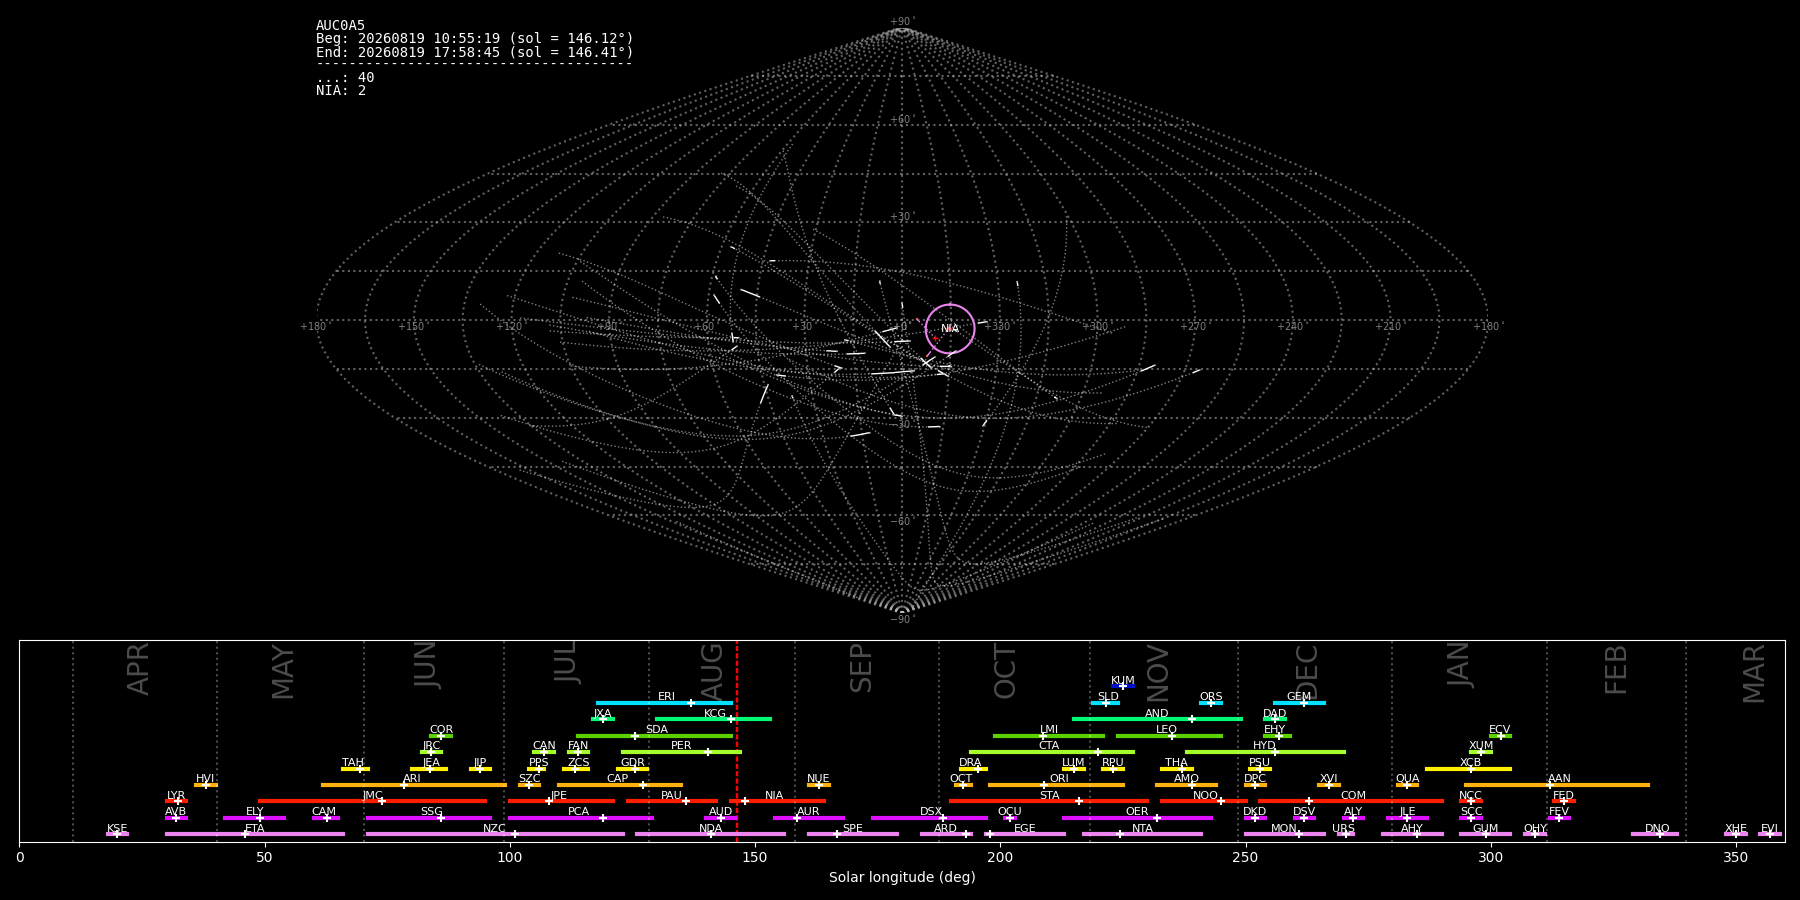Click the Solar longitude axis label
Image resolution: width=1800 pixels, height=900 pixels.
(902, 878)
